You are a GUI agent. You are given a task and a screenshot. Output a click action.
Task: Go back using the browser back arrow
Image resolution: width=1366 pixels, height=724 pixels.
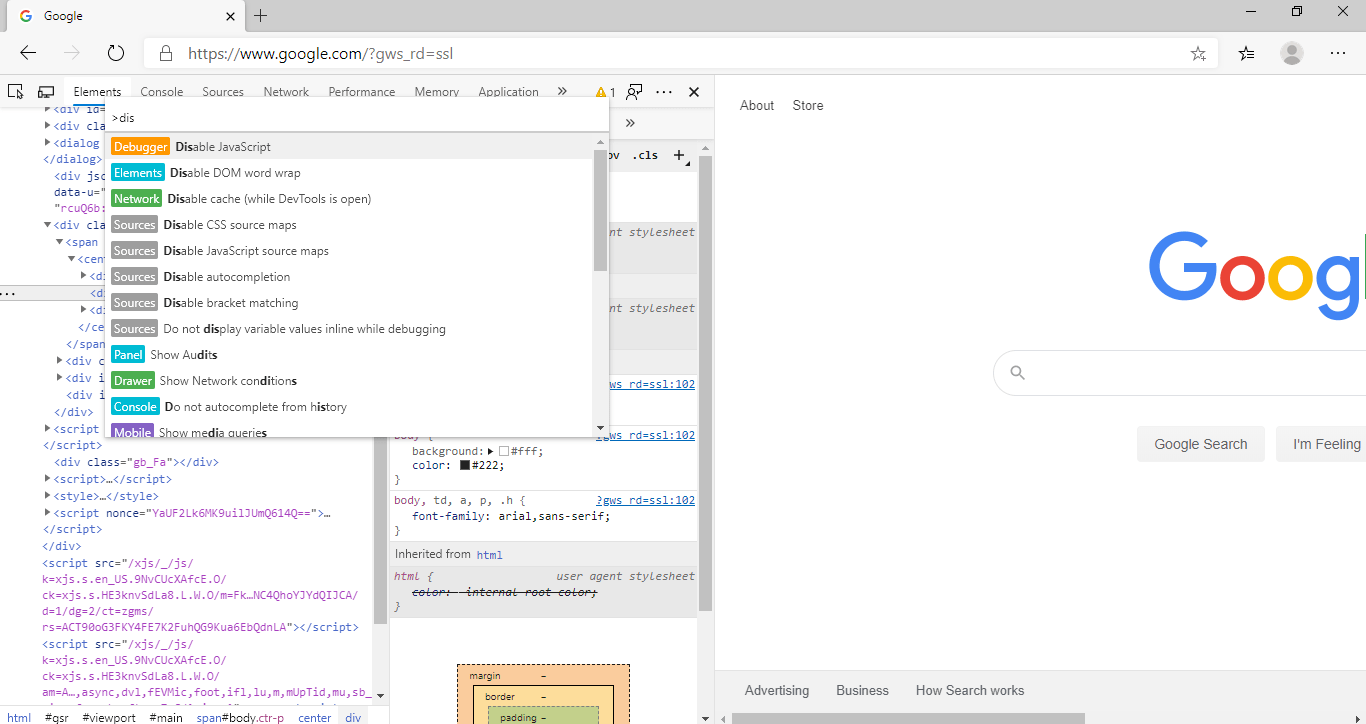click(x=28, y=53)
